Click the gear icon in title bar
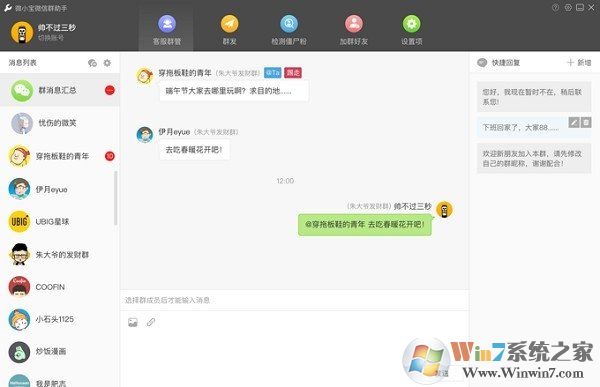This screenshot has width=600, height=387. (x=568, y=7)
